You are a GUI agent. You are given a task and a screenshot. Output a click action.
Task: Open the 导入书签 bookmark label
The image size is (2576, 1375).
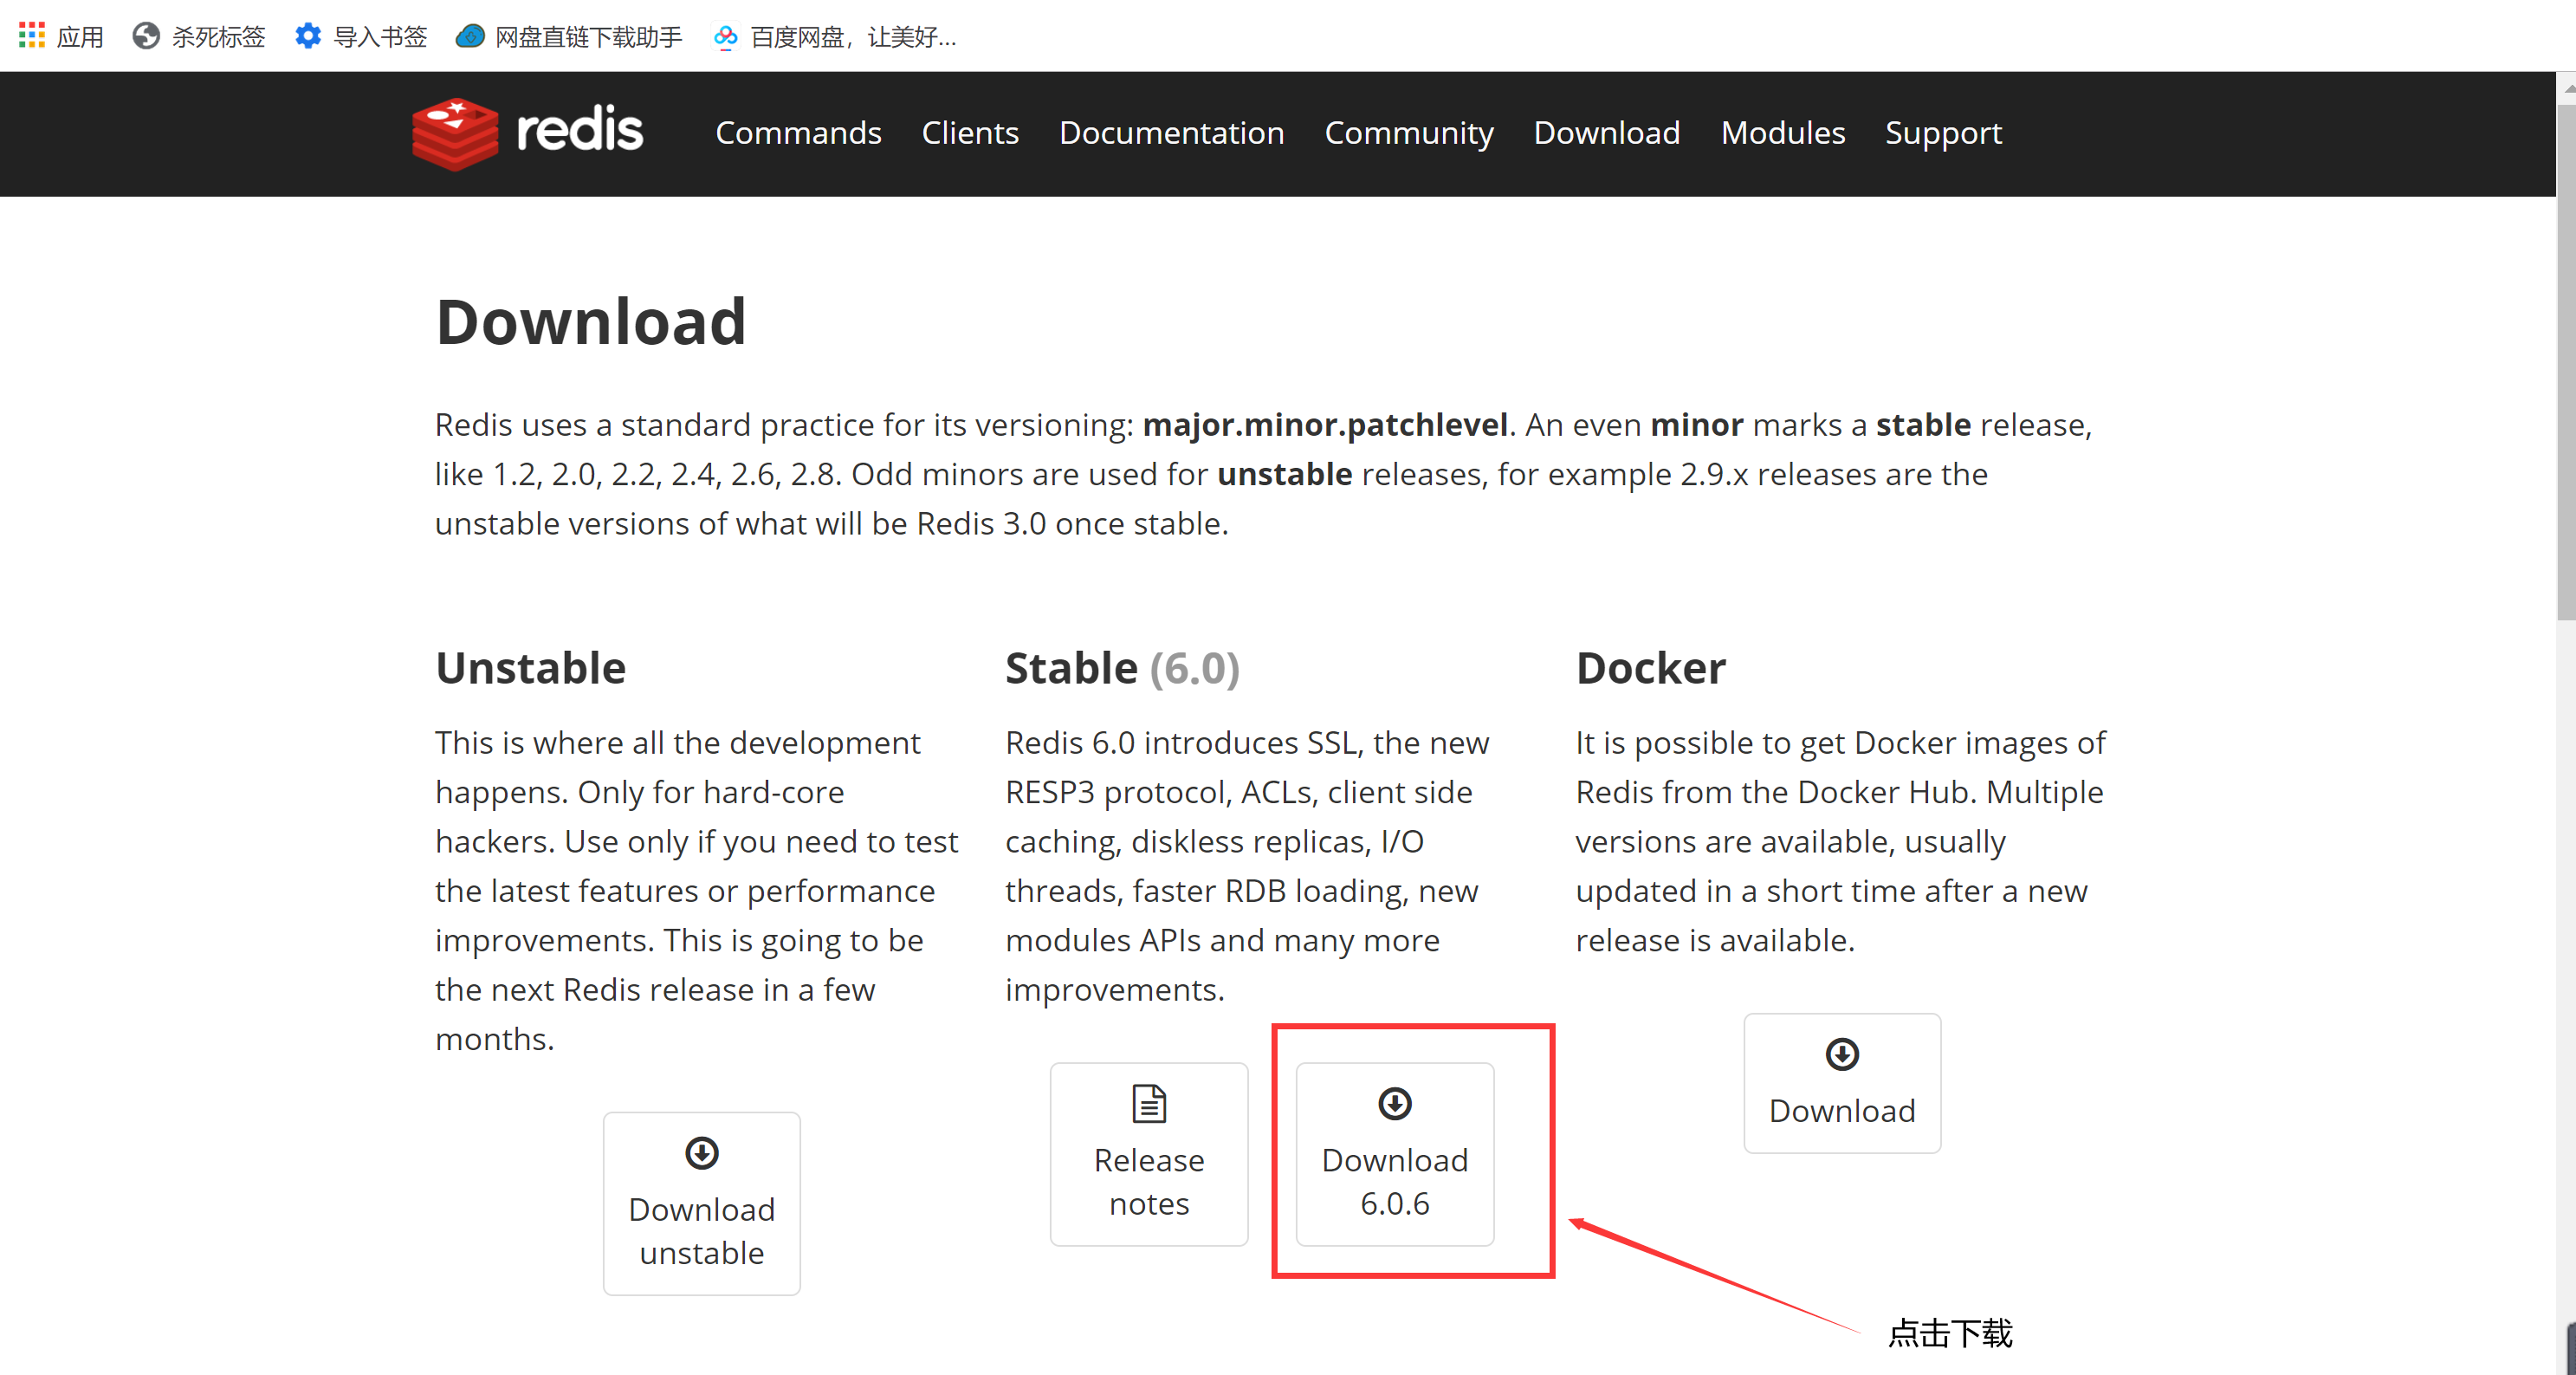380,37
